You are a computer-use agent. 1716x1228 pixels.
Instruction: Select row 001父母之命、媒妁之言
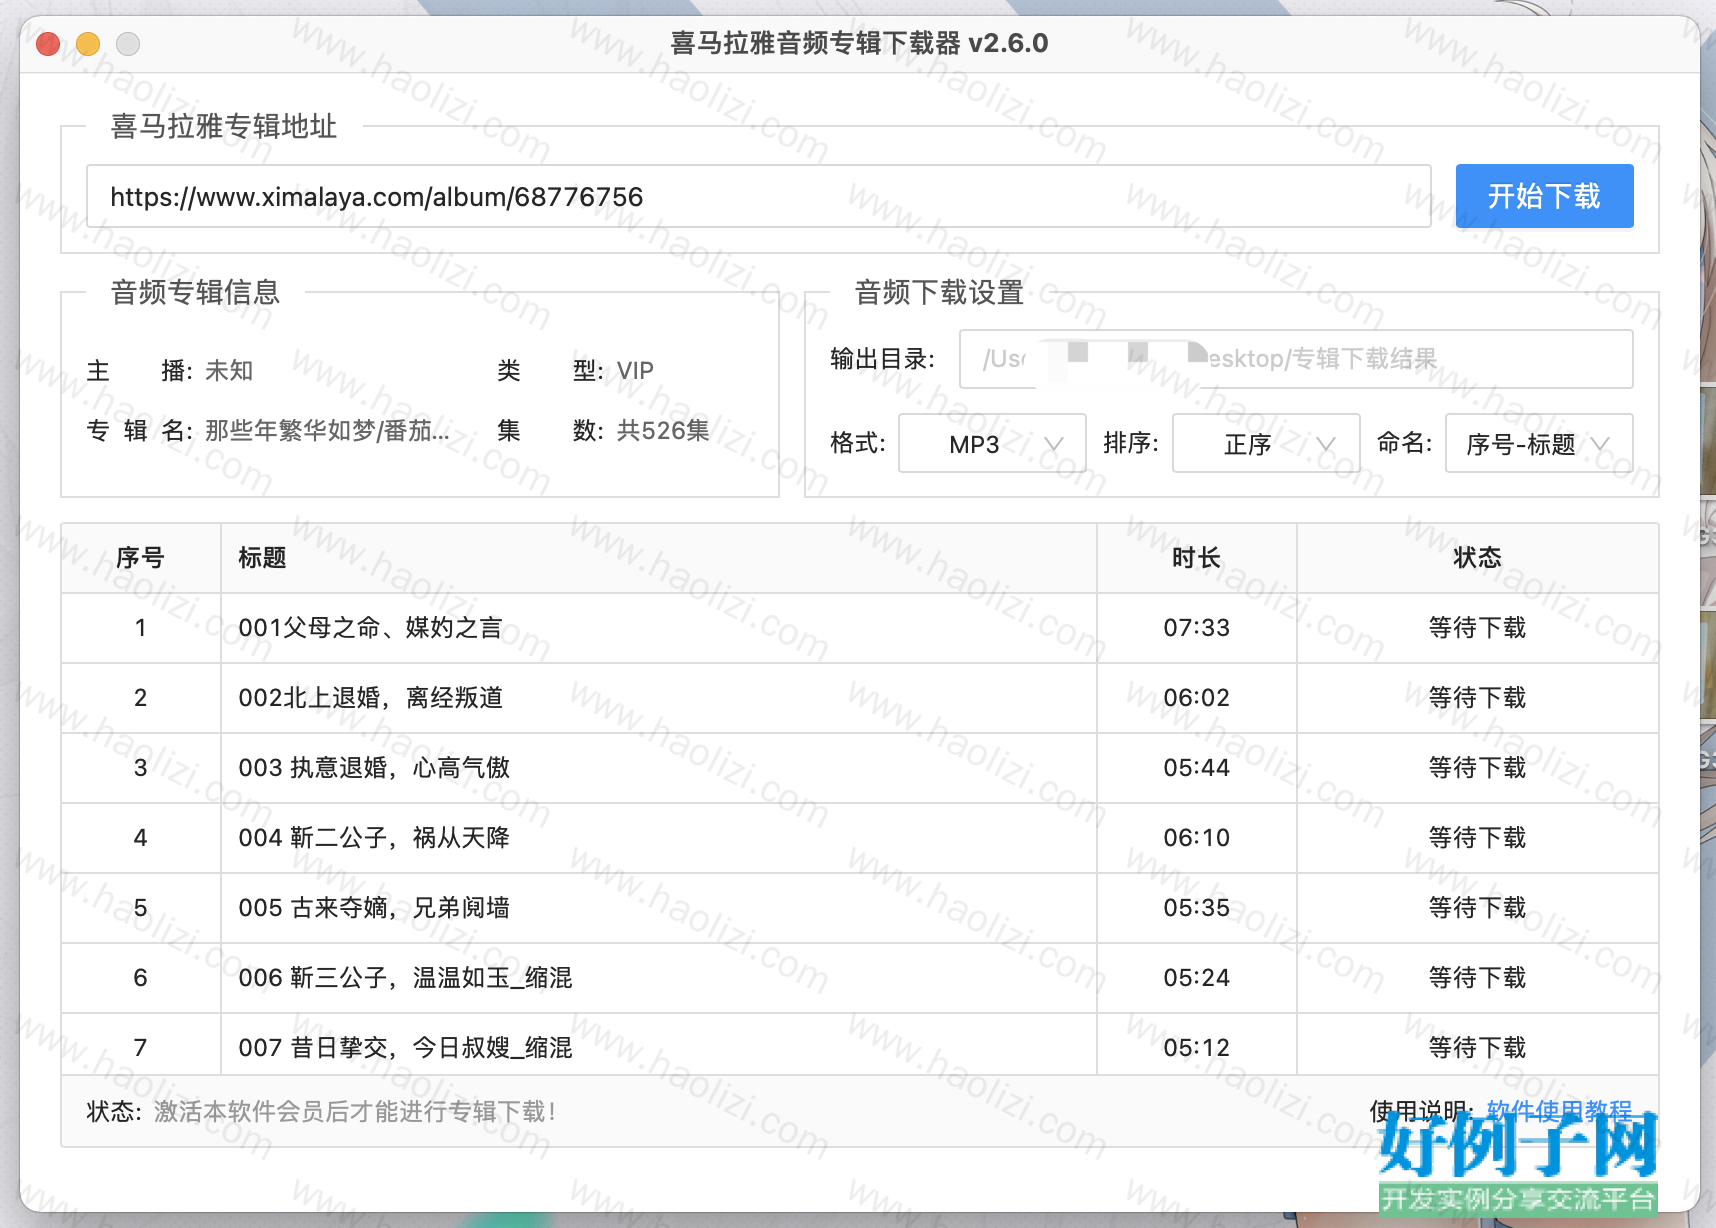pos(860,628)
